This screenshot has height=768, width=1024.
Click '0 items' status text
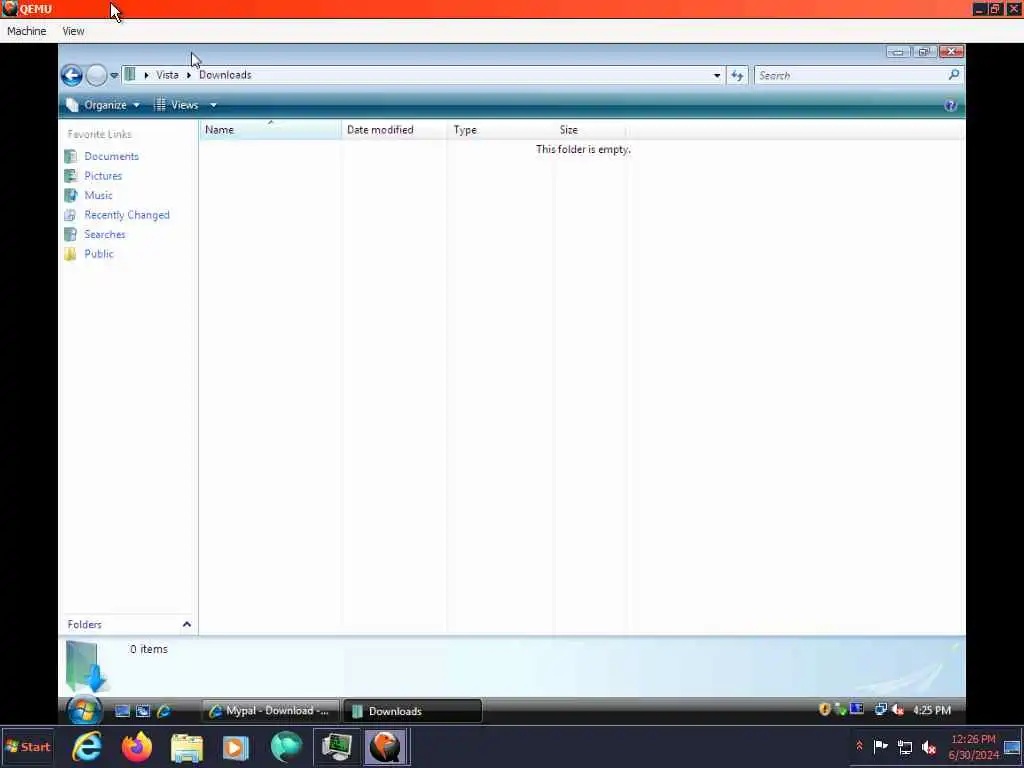coord(149,649)
